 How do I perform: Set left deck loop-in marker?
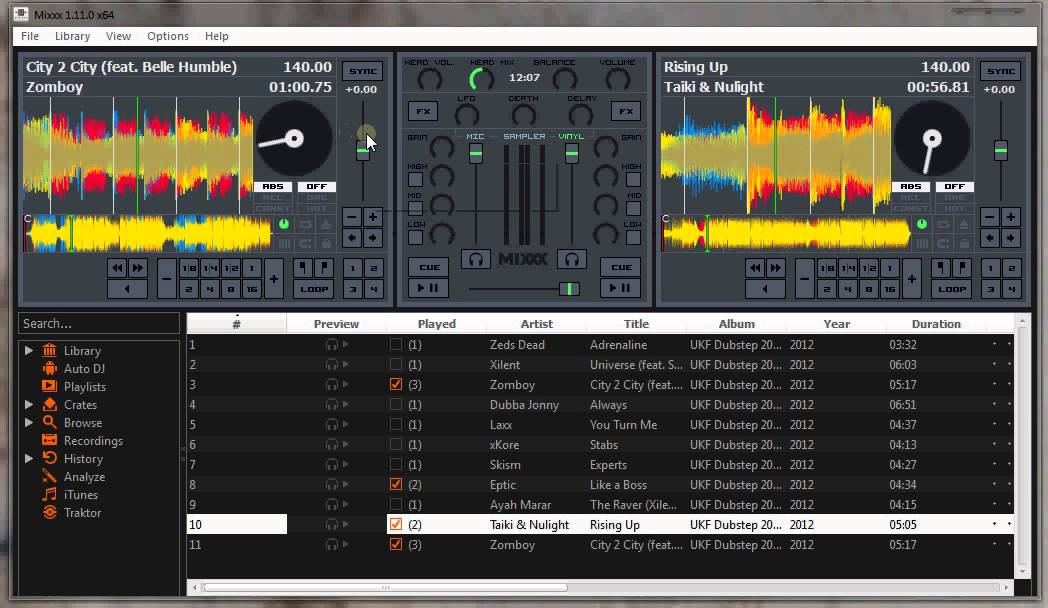coord(303,268)
